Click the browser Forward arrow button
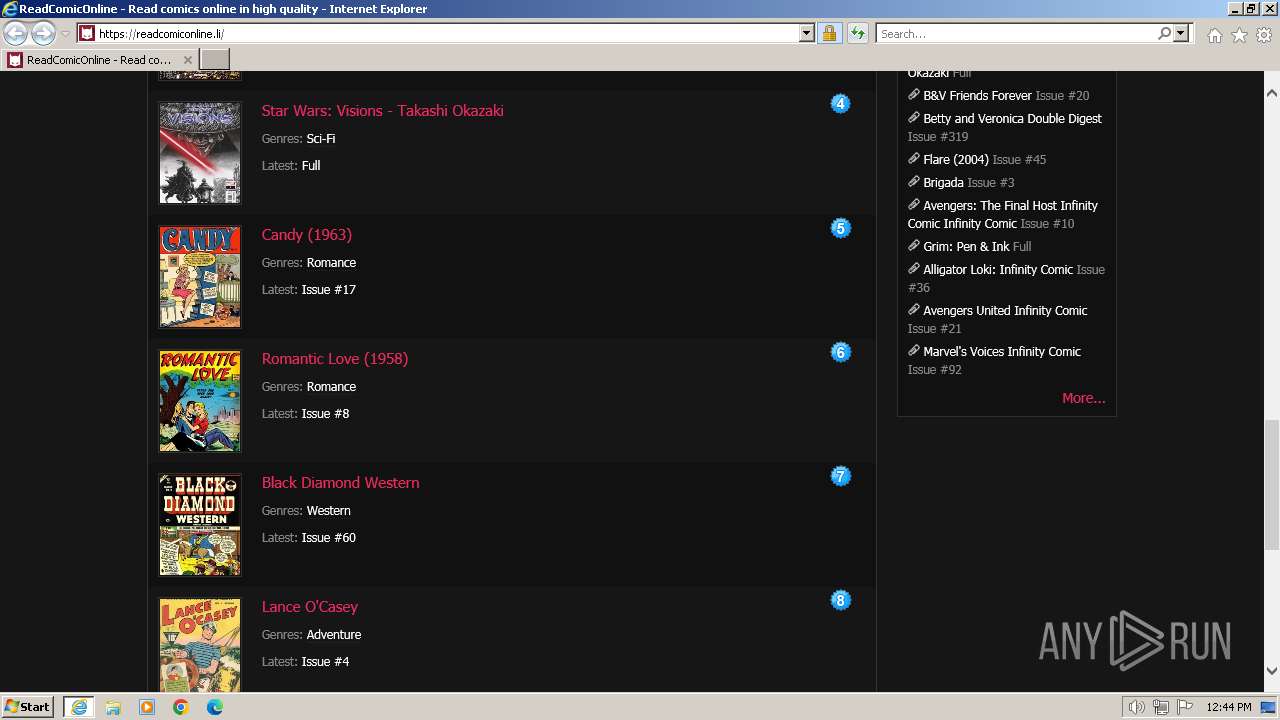 tap(43, 33)
